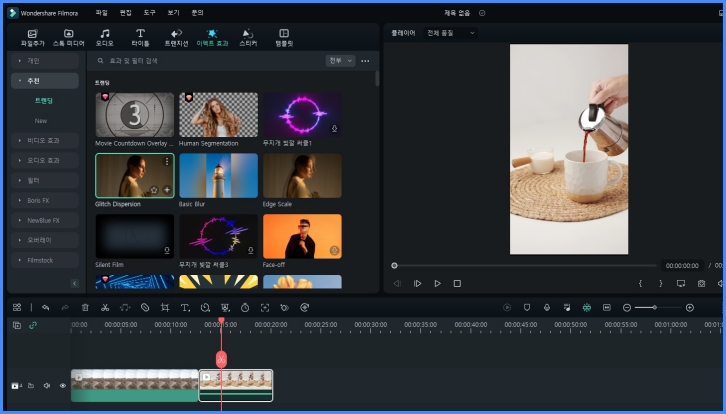This screenshot has height=414, width=726.
Task: Download the 무지개 빛깔 써클1 effect
Action: point(334,129)
